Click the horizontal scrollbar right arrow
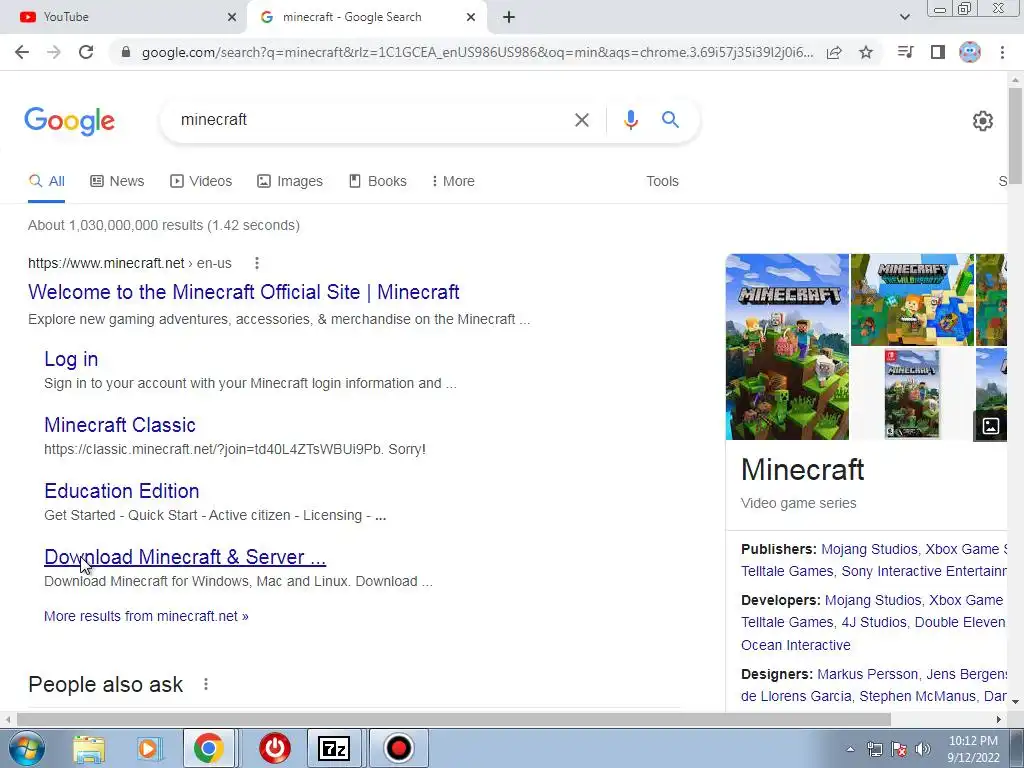The width and height of the screenshot is (1024, 768). (x=999, y=720)
